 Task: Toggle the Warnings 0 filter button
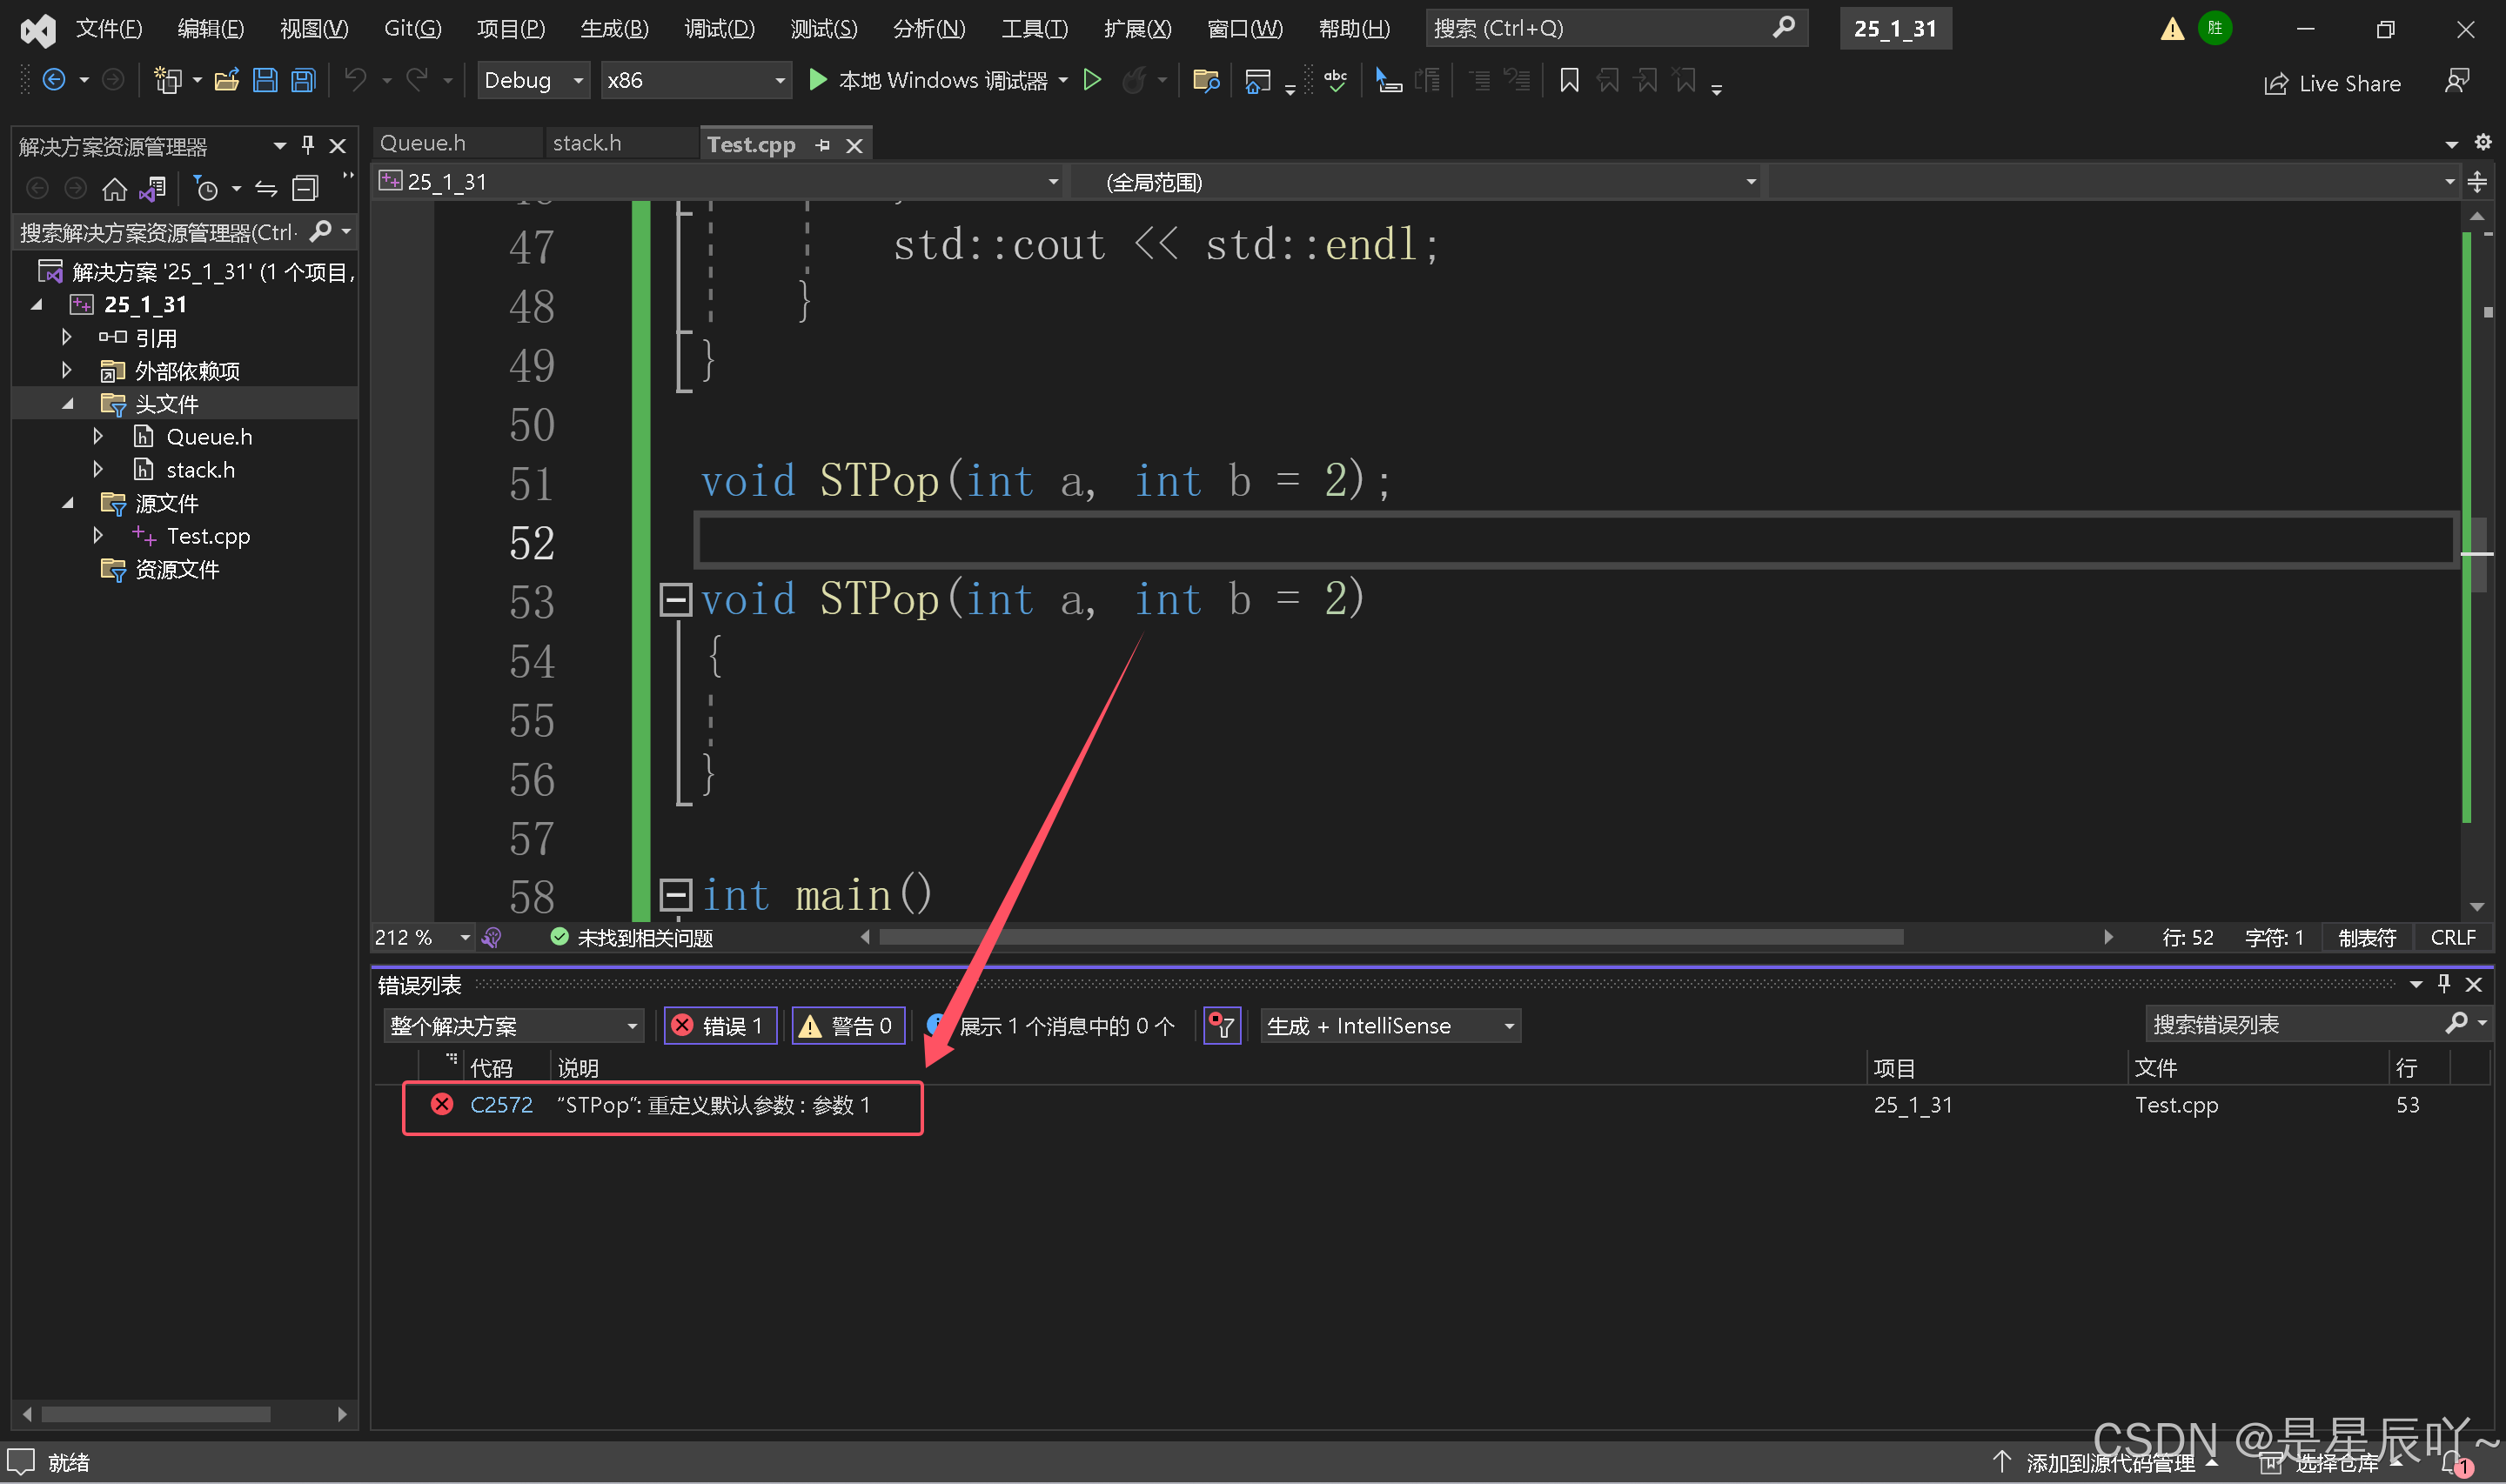tap(848, 1026)
